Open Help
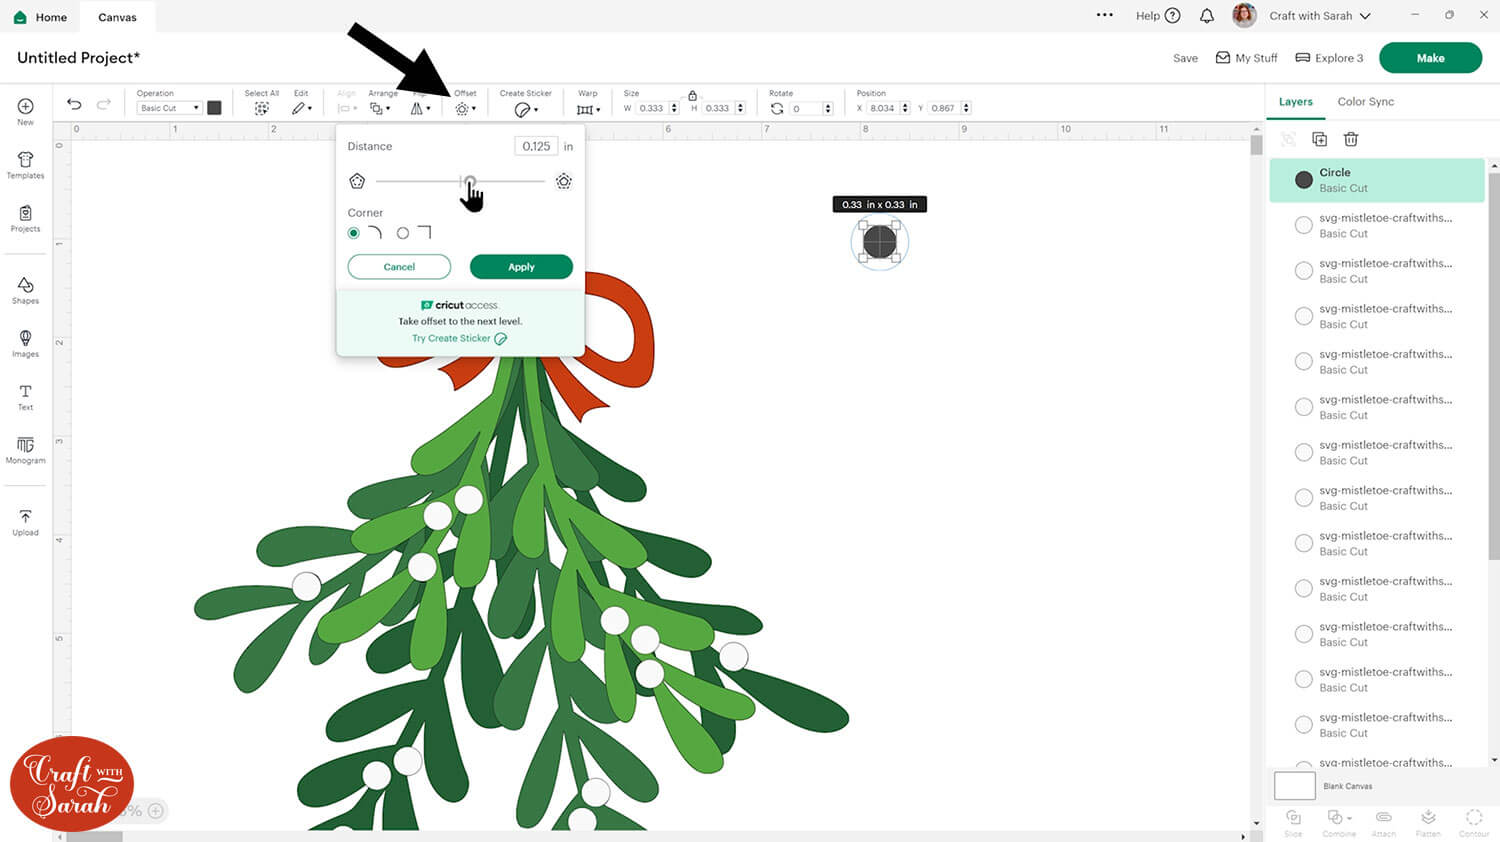 [x=1158, y=16]
